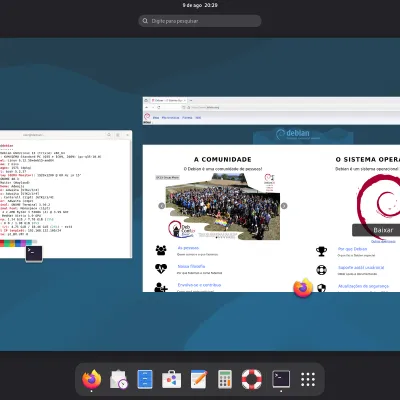Click the red color block in the terminal output
This screenshot has height=400, width=400.
click(x=2, y=243)
